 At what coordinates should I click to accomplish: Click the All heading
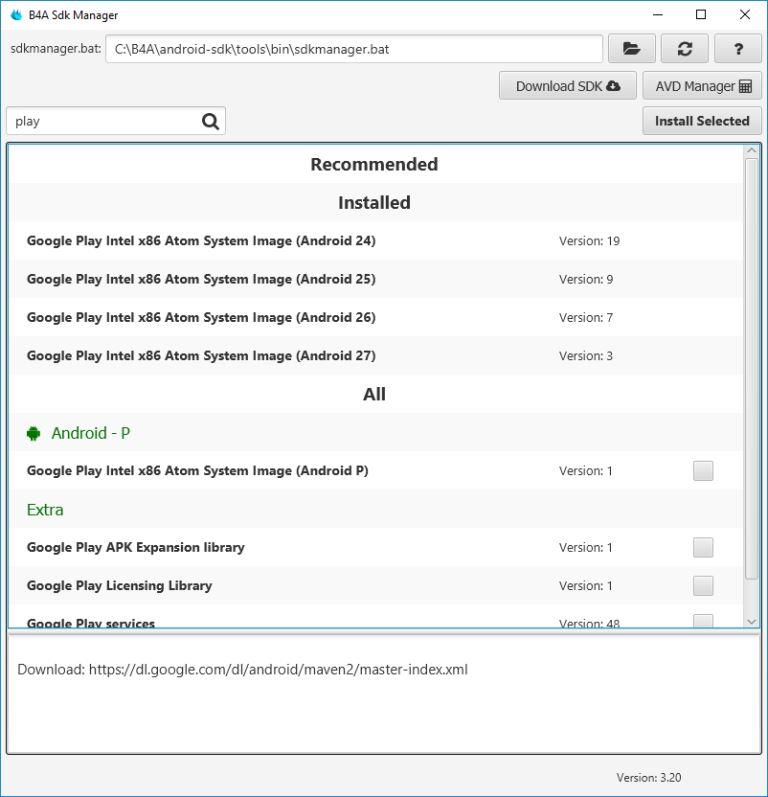pyautogui.click(x=374, y=394)
